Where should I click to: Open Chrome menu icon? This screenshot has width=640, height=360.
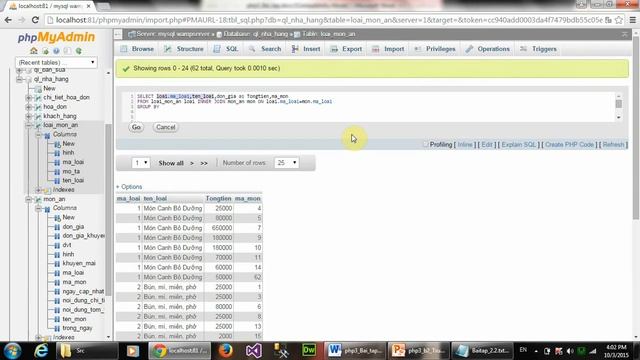click(633, 20)
